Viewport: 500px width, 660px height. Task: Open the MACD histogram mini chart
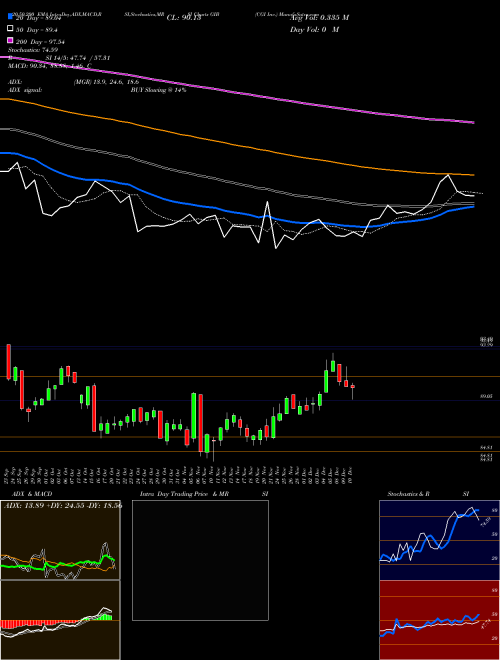(60, 620)
